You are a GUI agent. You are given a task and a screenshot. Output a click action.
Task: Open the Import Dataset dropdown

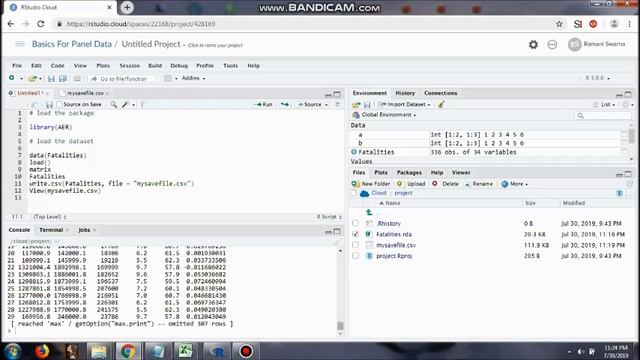click(404, 104)
